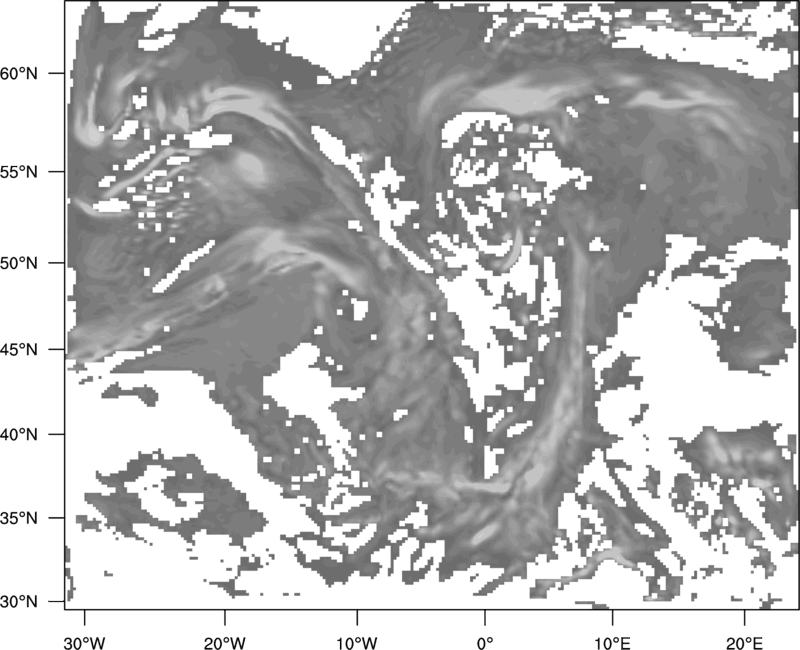Click the 35°N latitude label

point(19,518)
